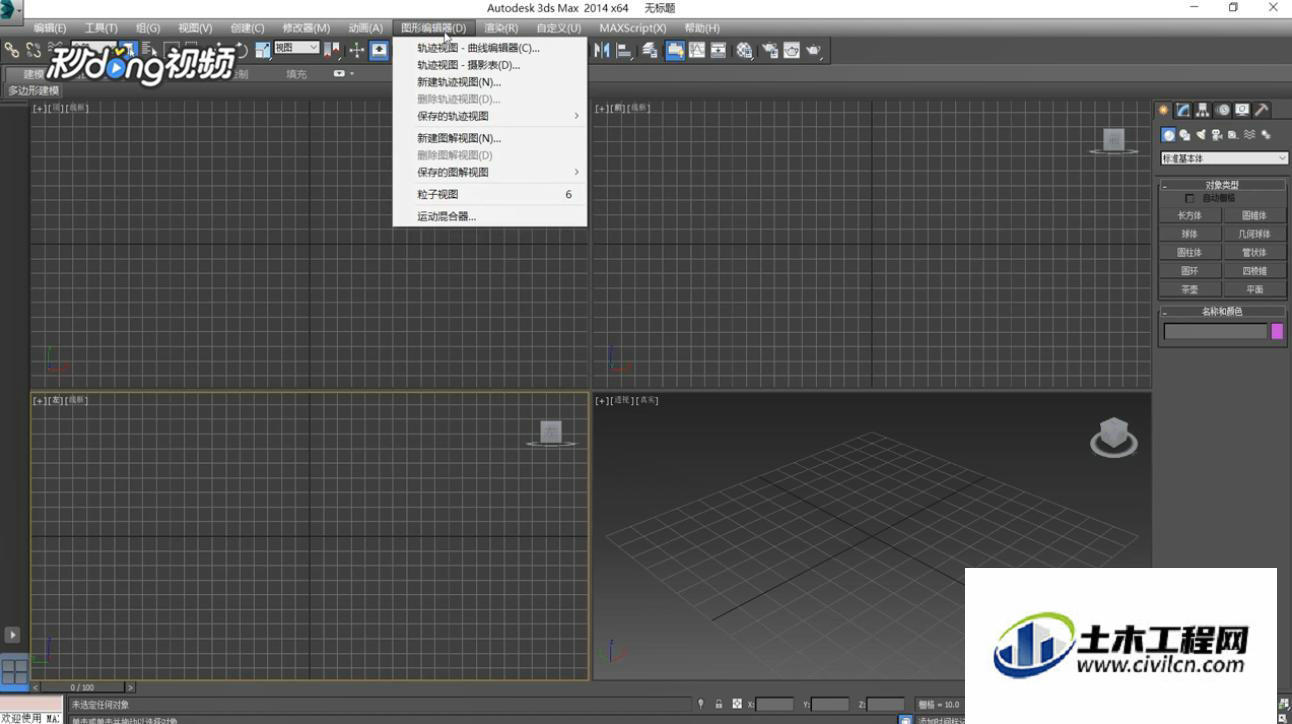Select the four-viewport layout thumbnail
The image size is (1292, 724).
(14, 671)
